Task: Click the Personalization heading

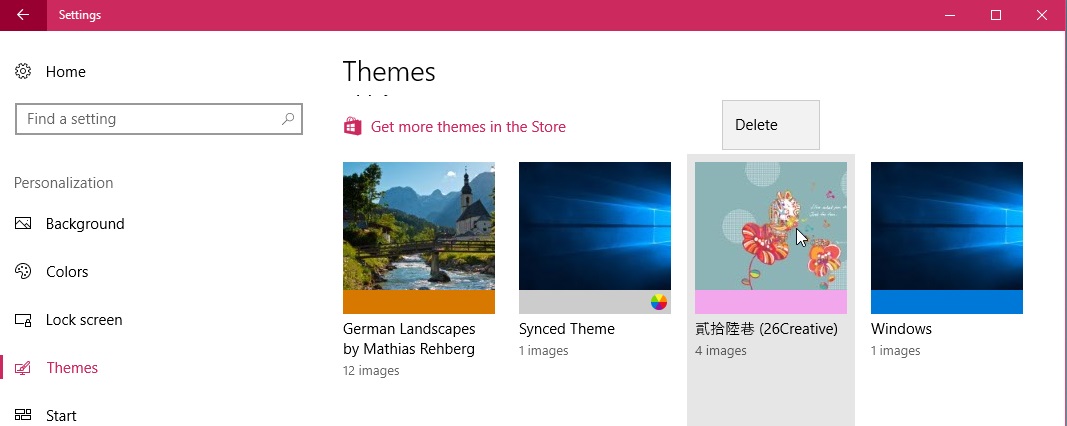Action: pos(63,183)
